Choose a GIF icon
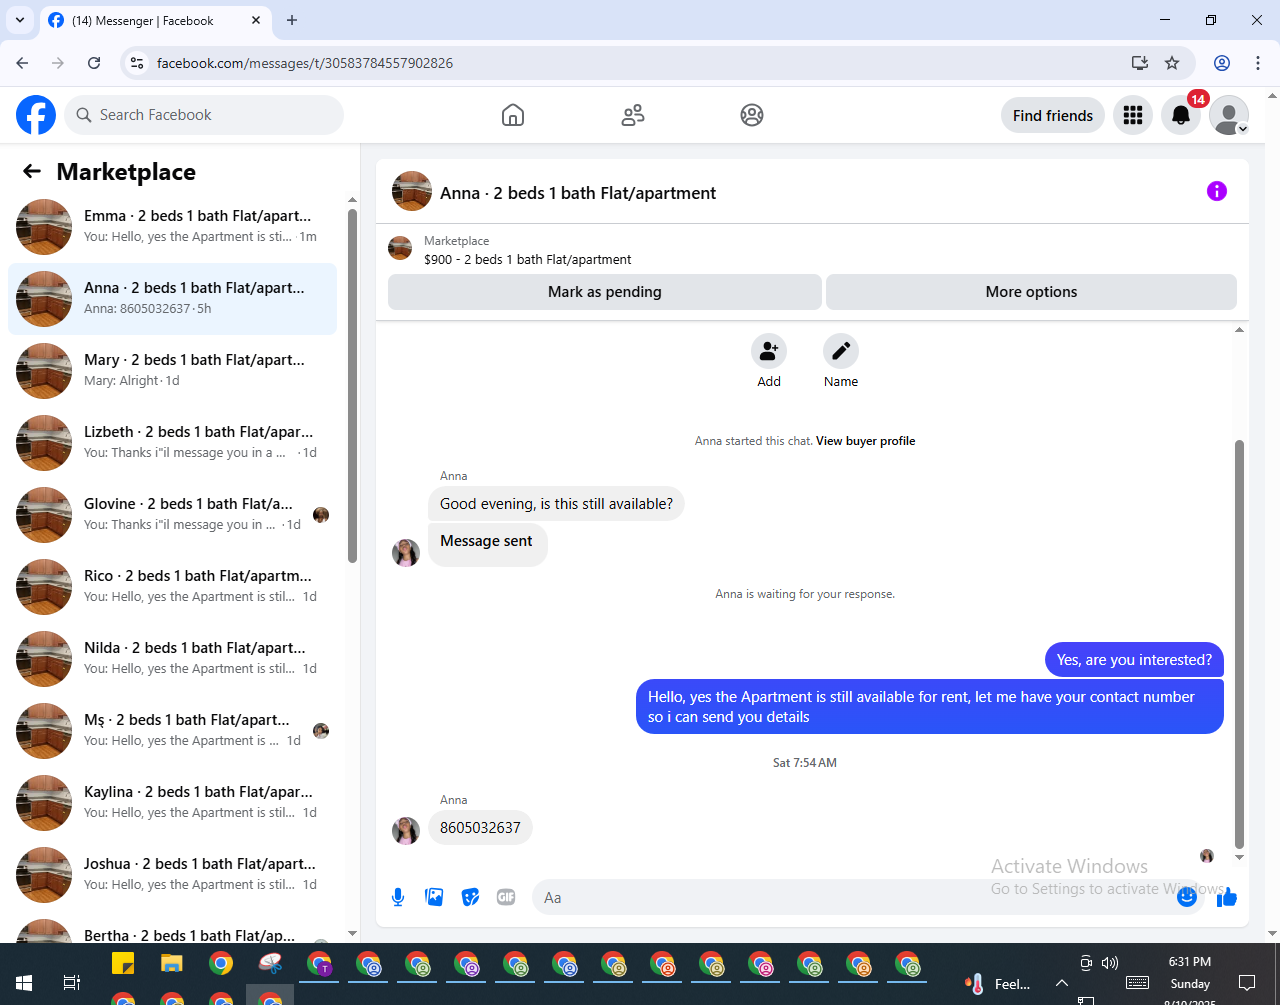This screenshot has width=1280, height=1005. pos(506,897)
